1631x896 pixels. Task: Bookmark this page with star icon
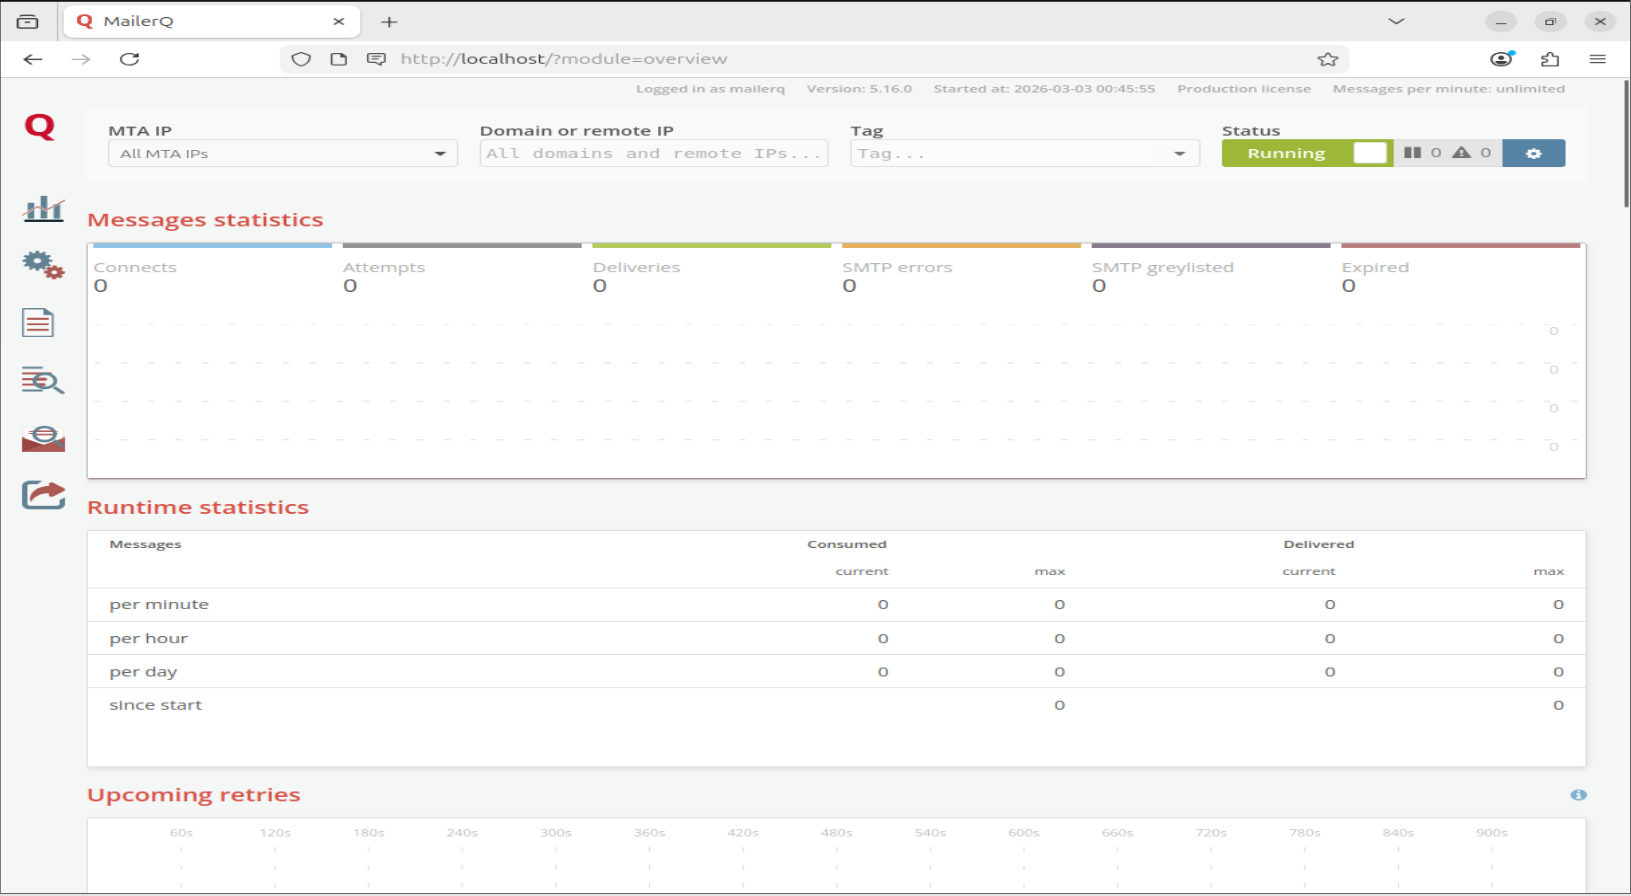(x=1327, y=59)
